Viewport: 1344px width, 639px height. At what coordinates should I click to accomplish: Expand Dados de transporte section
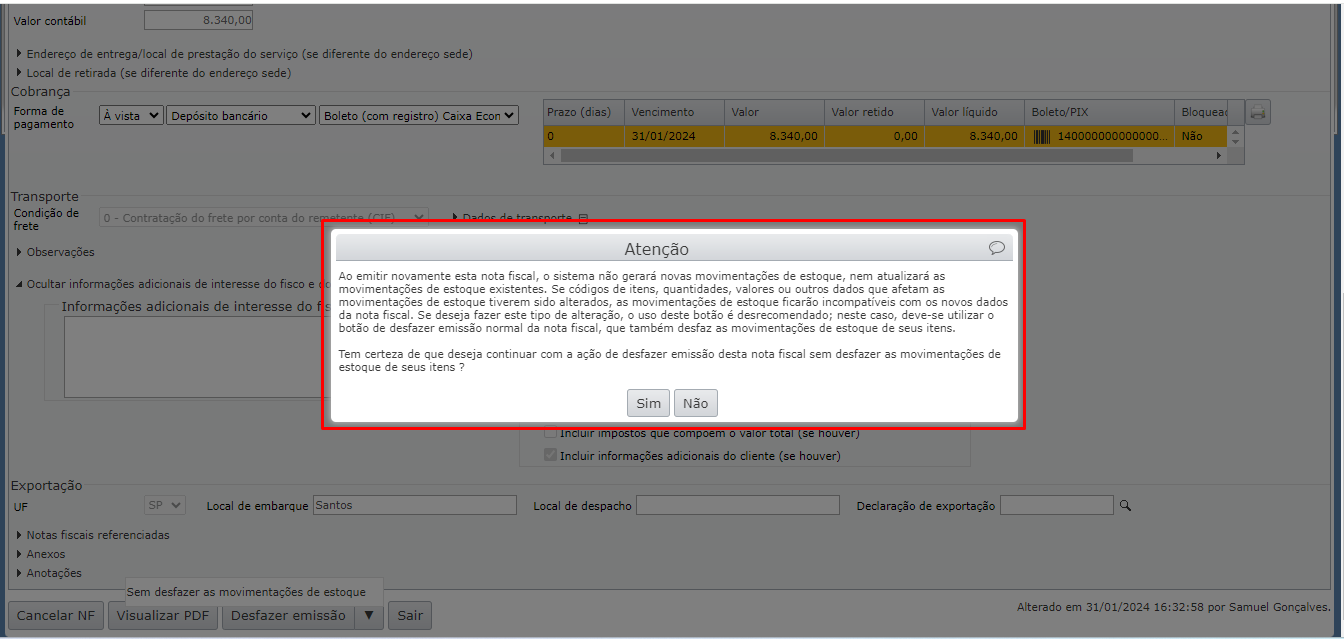512,218
